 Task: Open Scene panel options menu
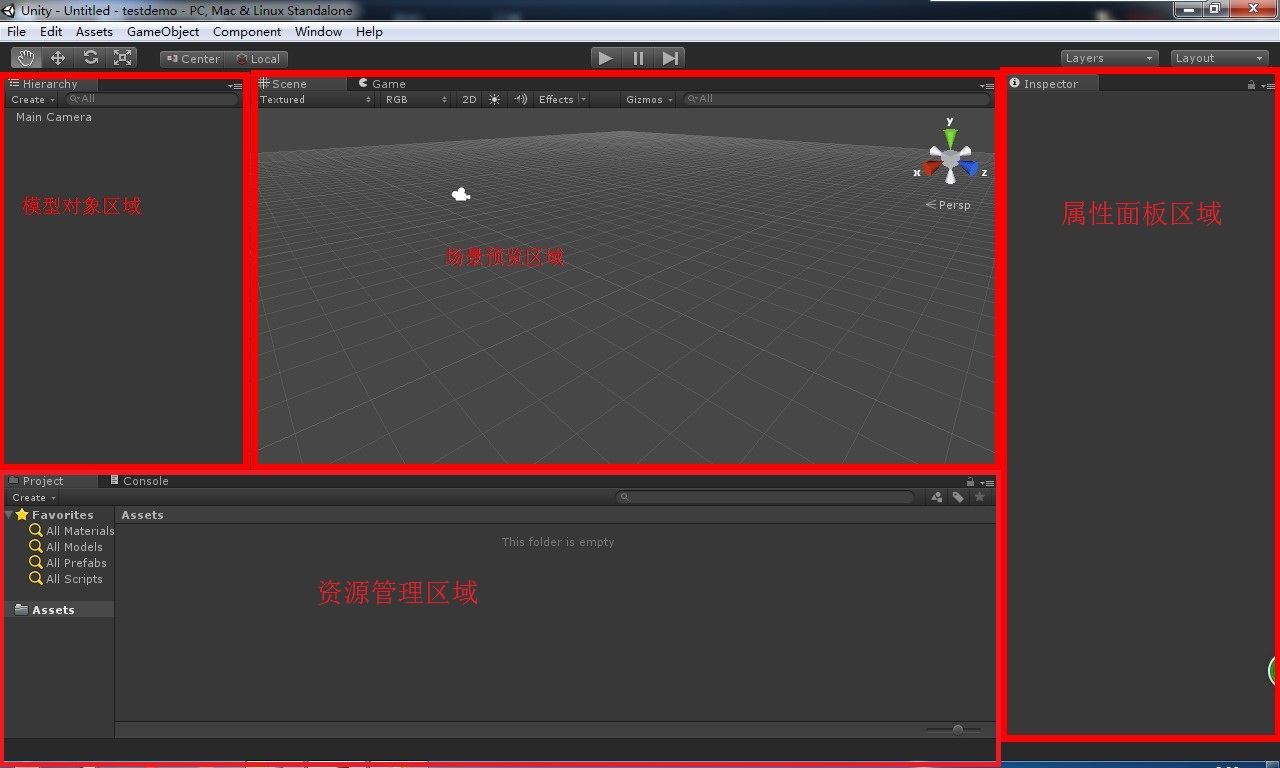[x=987, y=86]
